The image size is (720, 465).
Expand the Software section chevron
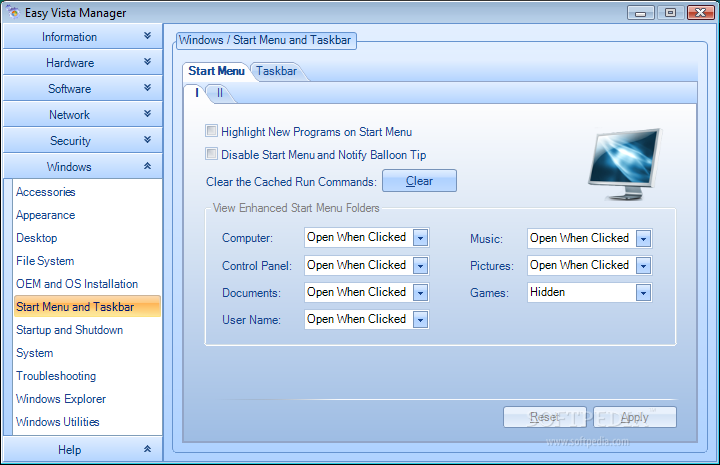click(147, 88)
